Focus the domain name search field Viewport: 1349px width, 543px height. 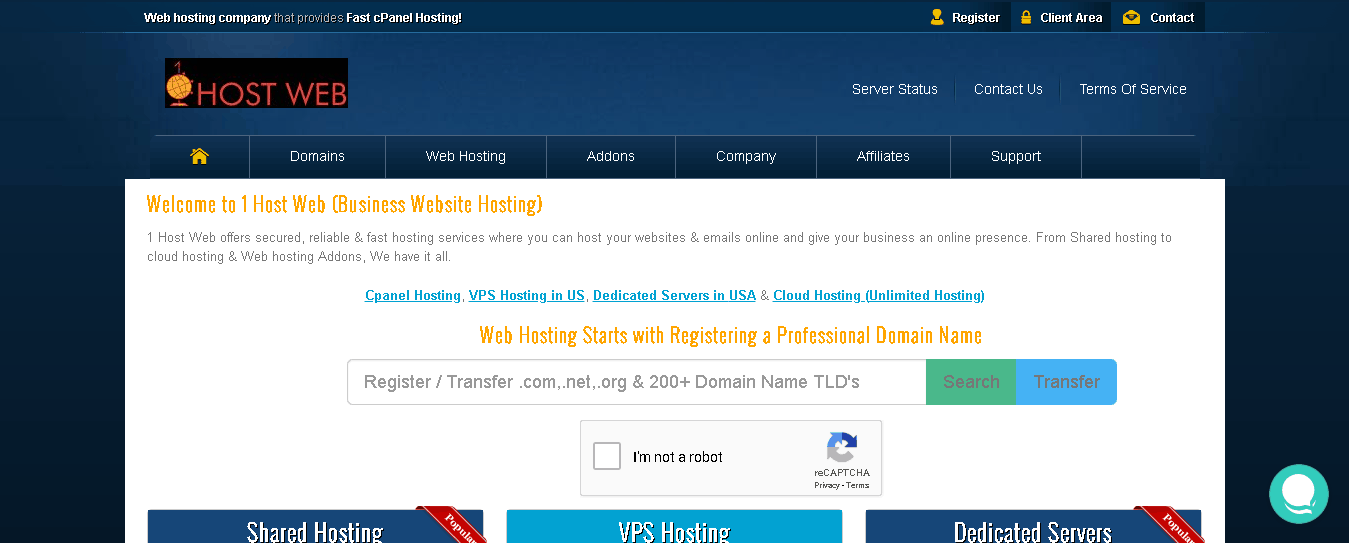(x=637, y=382)
